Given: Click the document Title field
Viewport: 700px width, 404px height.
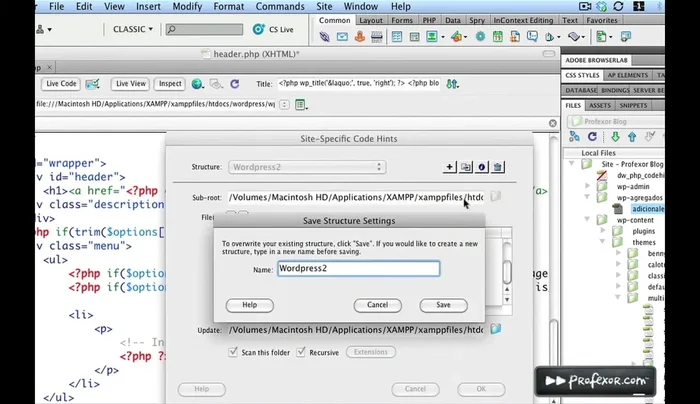Looking at the screenshot, I should (359, 83).
